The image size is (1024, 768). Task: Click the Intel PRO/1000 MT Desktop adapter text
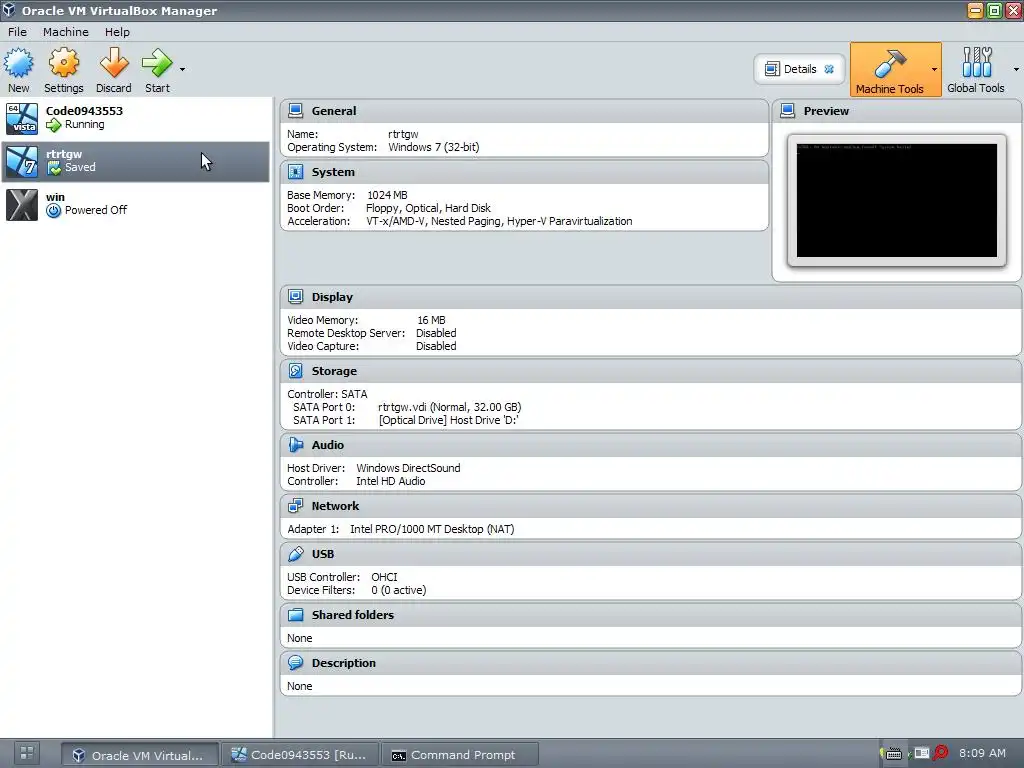(432, 529)
